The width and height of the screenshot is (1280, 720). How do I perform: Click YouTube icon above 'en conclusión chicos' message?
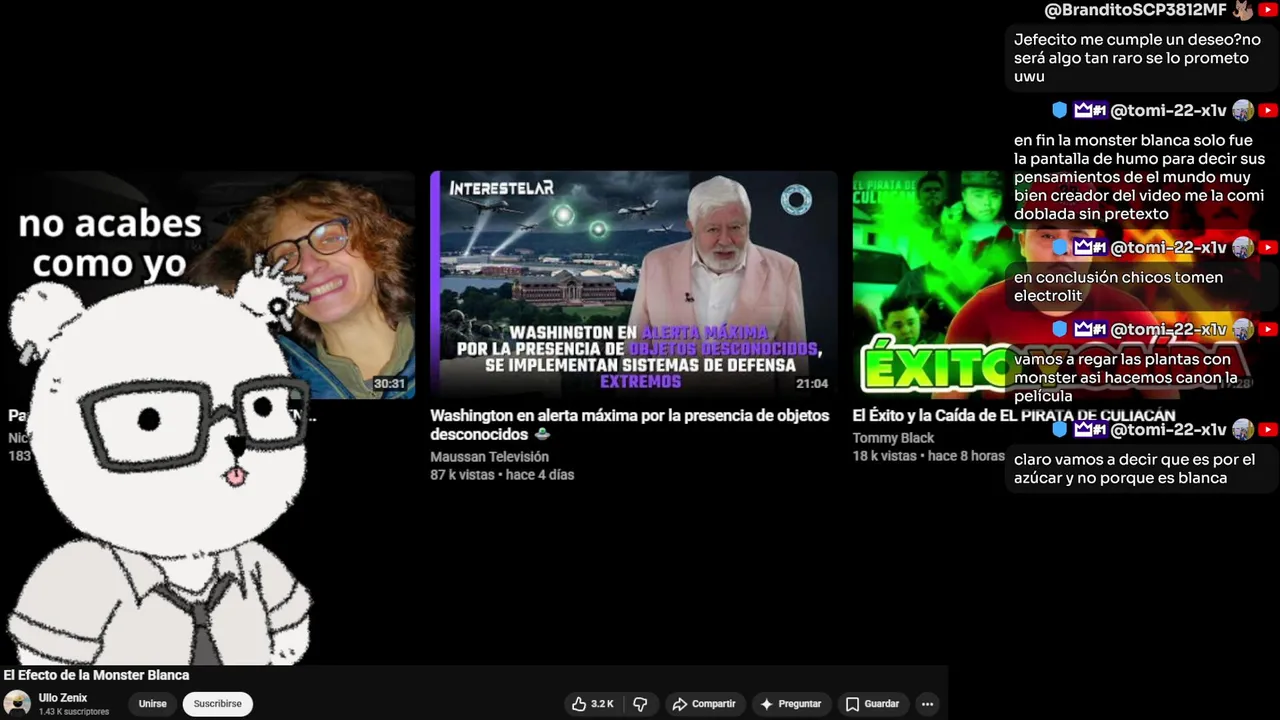[1268, 247]
